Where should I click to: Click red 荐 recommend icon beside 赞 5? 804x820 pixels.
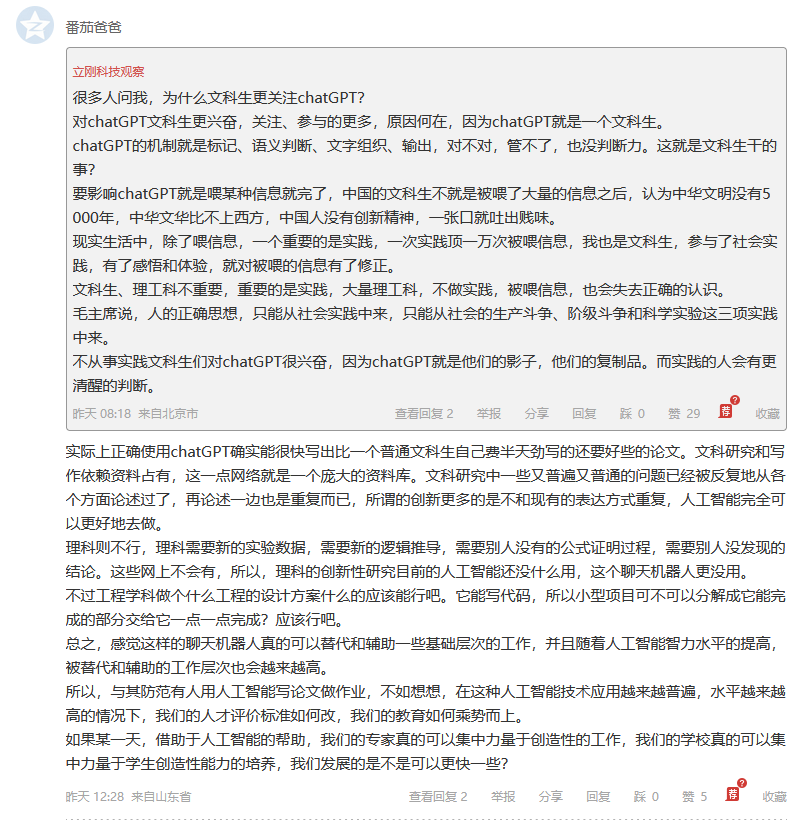[x=733, y=794]
